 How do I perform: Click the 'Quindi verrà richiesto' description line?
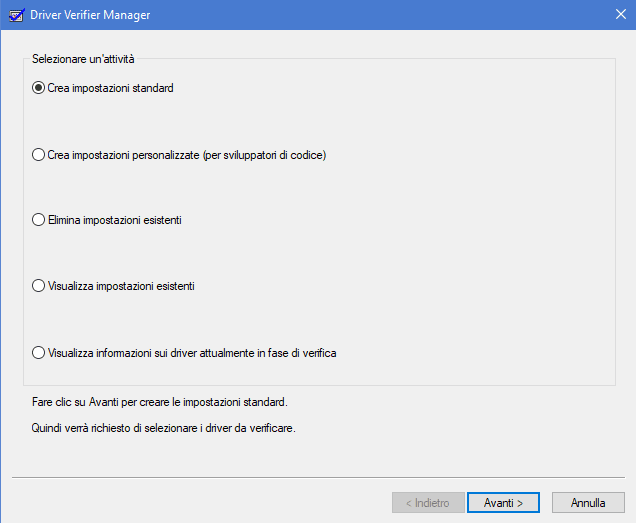(164, 429)
